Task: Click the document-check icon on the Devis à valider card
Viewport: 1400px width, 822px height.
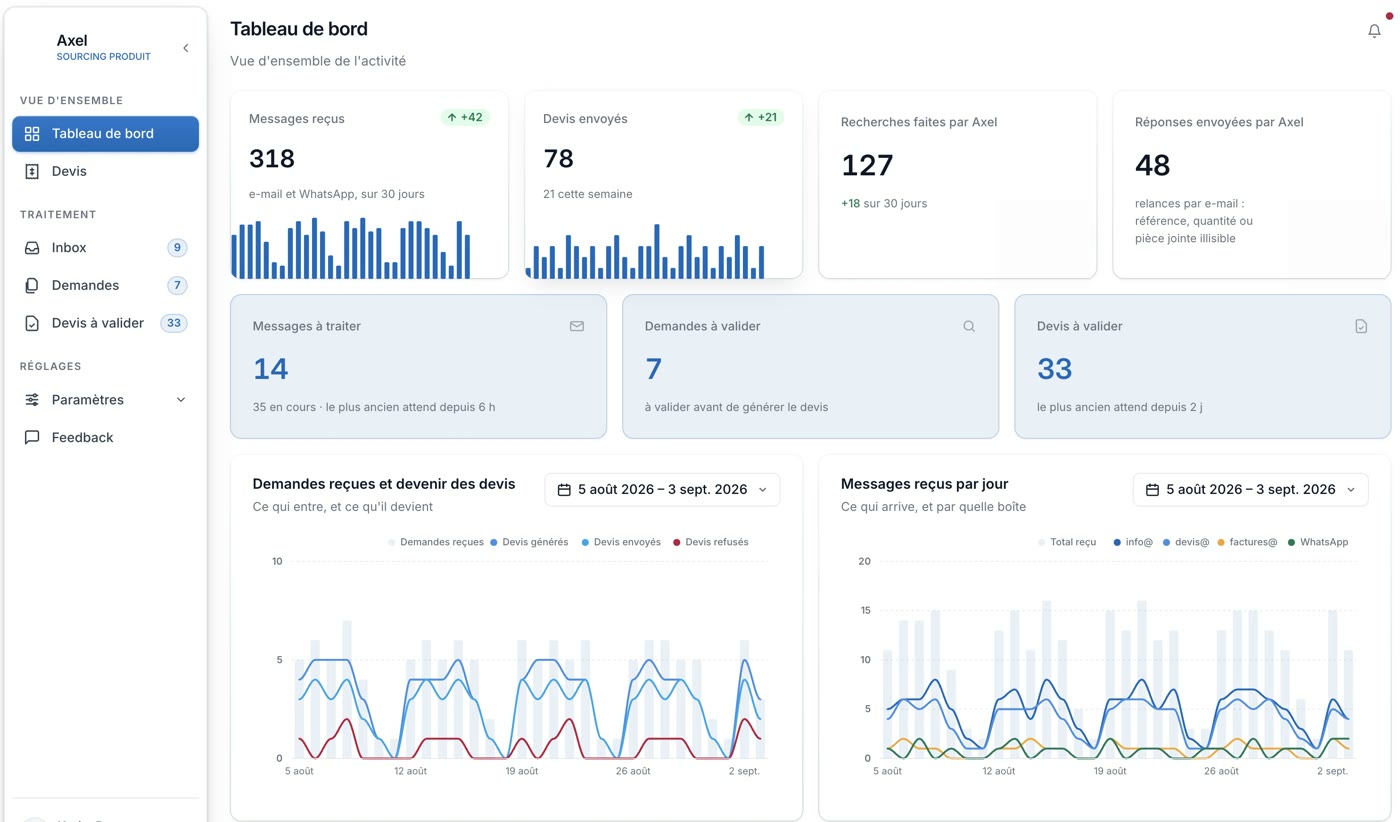Action: (1361, 326)
